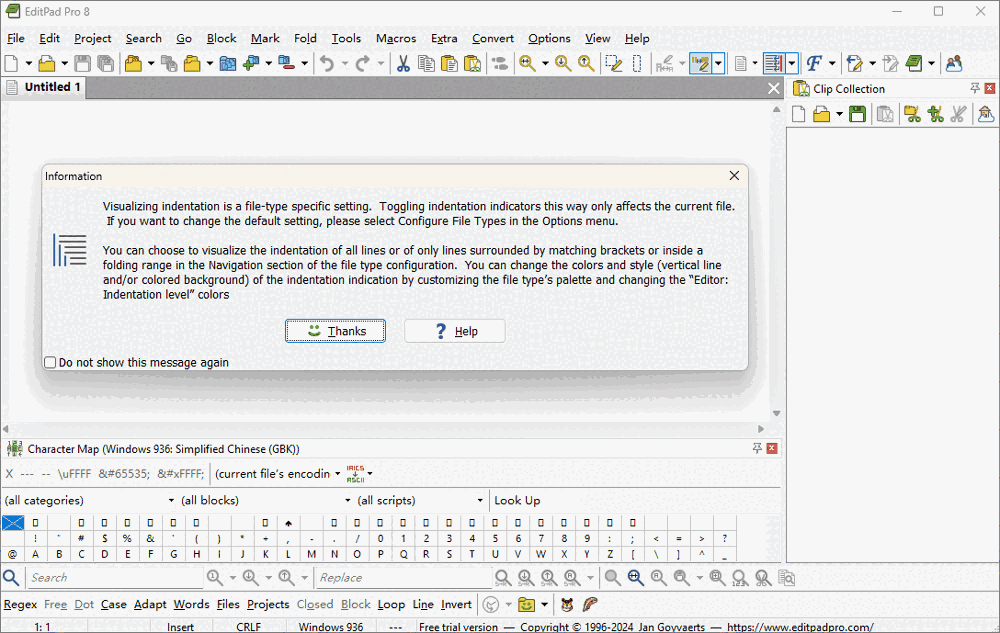1000x633 pixels.
Task: Save the clip collection with green floppy icon
Action: 857,115
